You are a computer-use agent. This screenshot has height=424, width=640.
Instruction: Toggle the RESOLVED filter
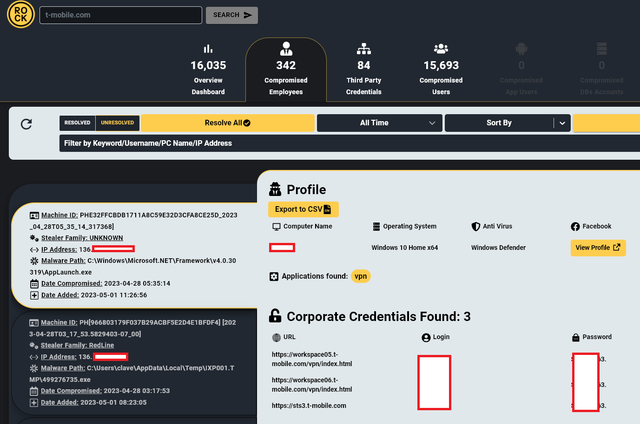click(x=77, y=123)
